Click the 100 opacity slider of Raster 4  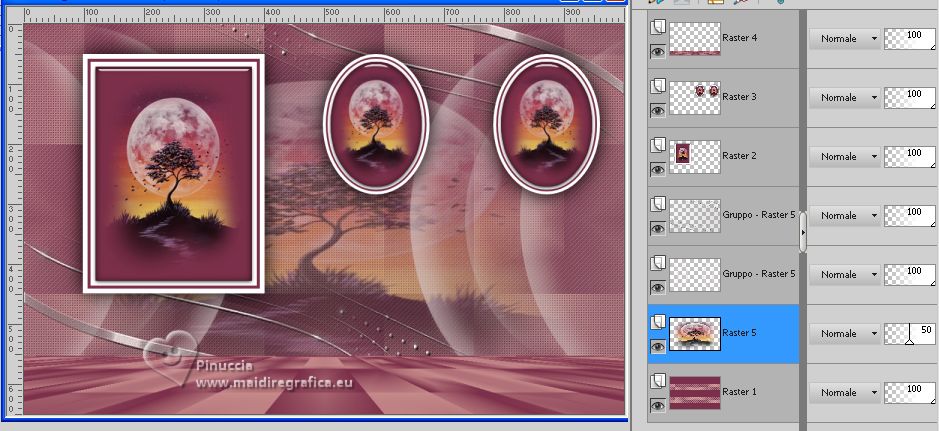click(x=910, y=38)
